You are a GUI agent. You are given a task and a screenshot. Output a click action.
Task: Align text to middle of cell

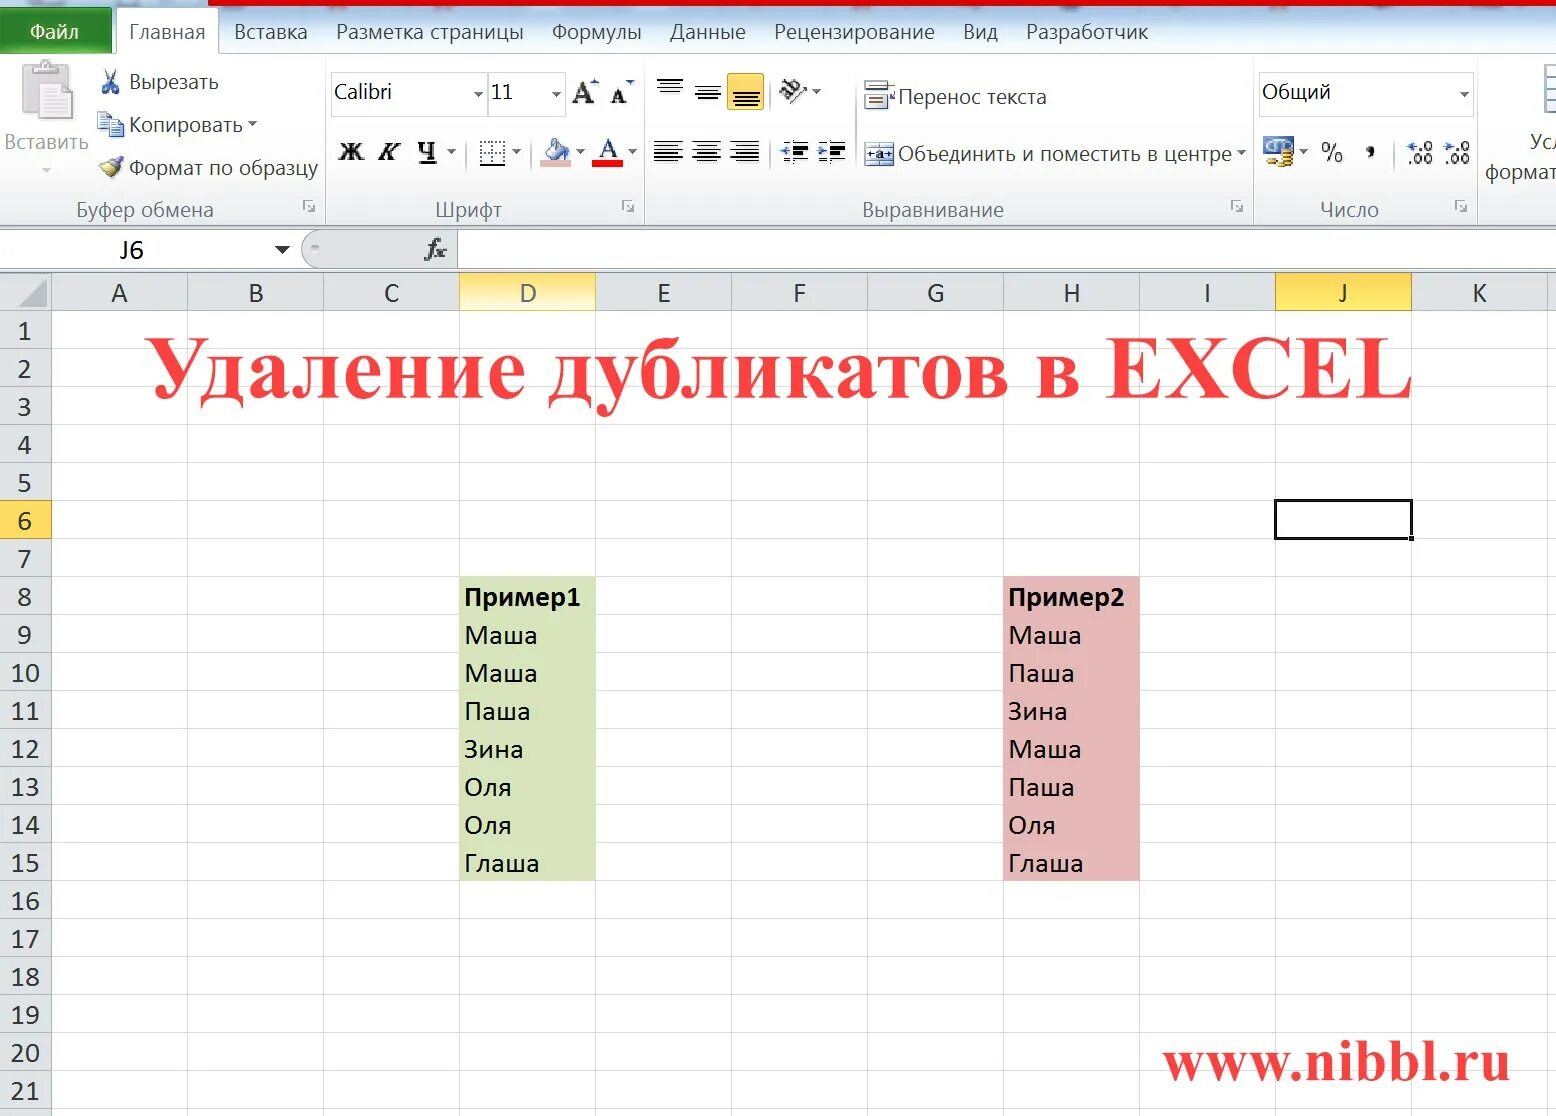[708, 92]
